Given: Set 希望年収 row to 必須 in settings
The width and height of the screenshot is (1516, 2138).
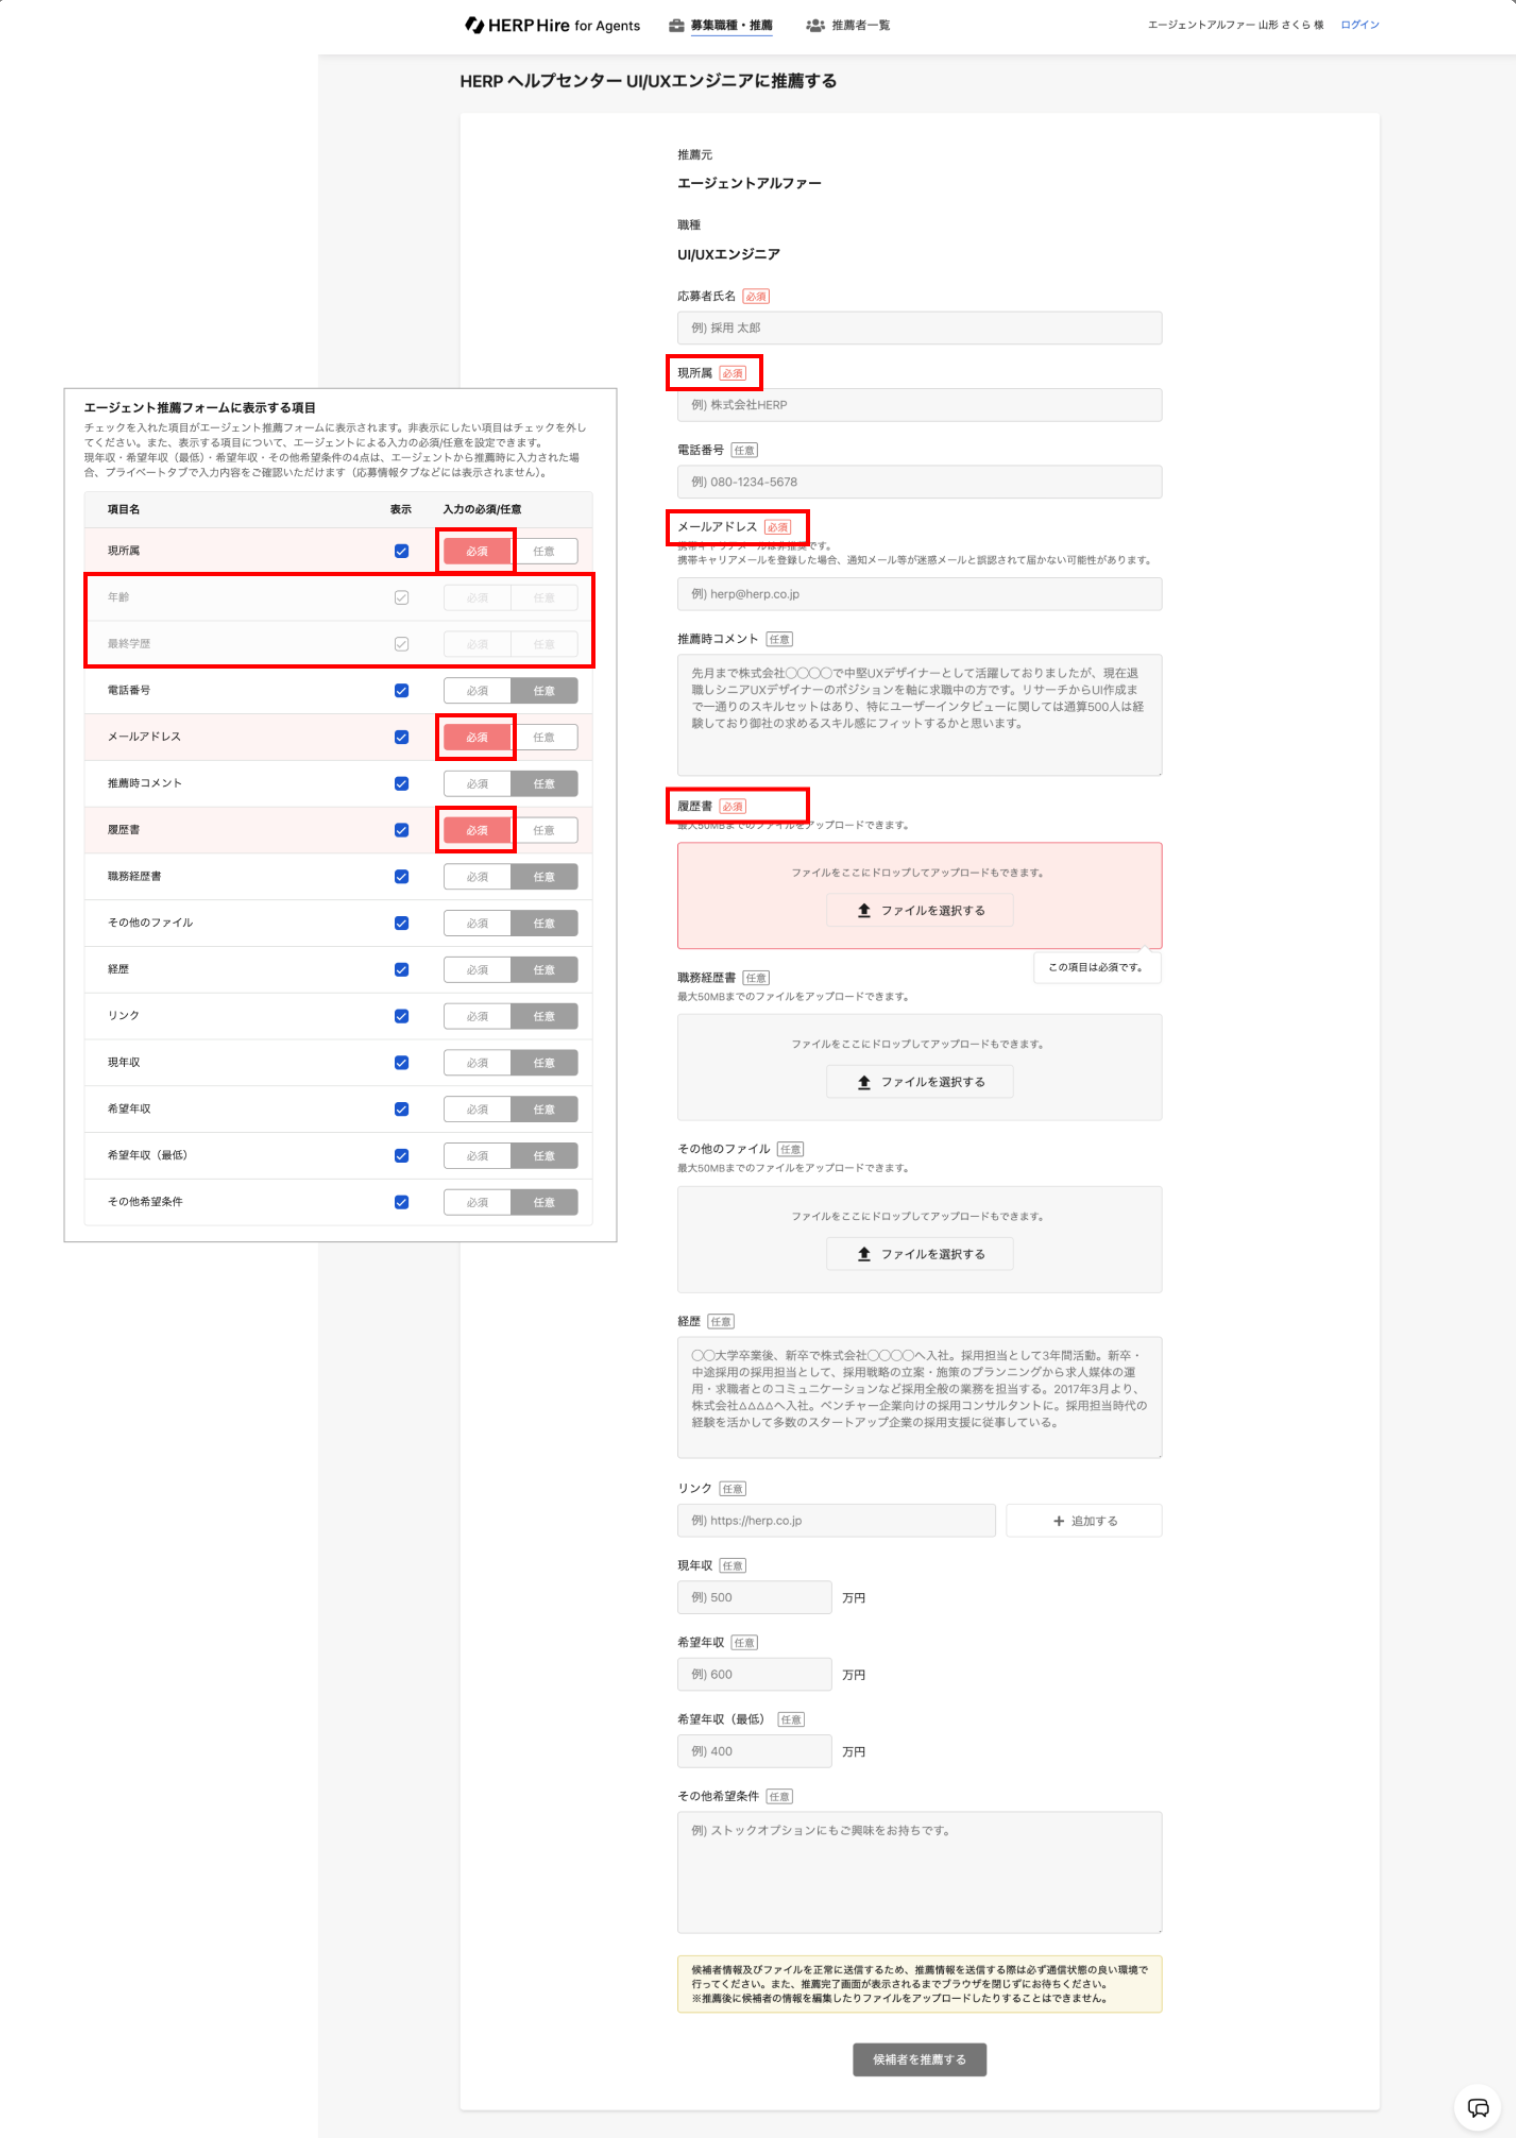Looking at the screenshot, I should pyautogui.click(x=477, y=1109).
